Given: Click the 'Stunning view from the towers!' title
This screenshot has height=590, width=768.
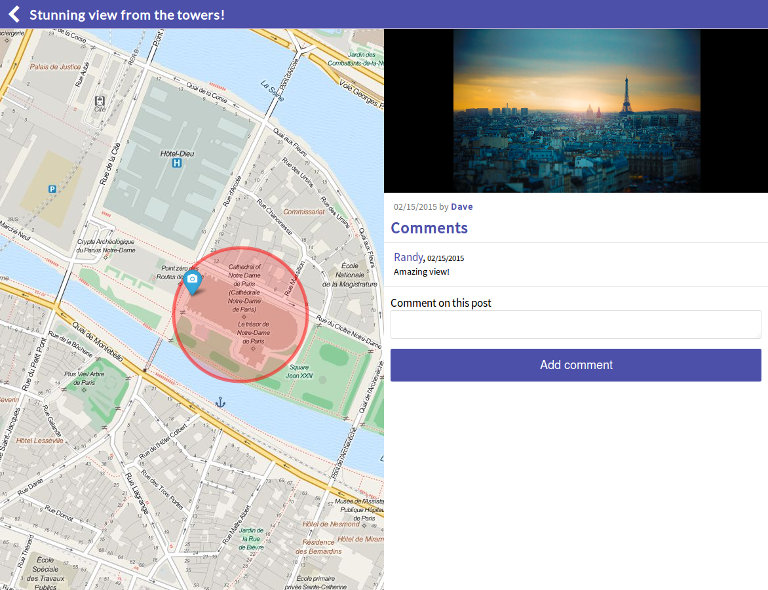Looking at the screenshot, I should pyautogui.click(x=127, y=15).
